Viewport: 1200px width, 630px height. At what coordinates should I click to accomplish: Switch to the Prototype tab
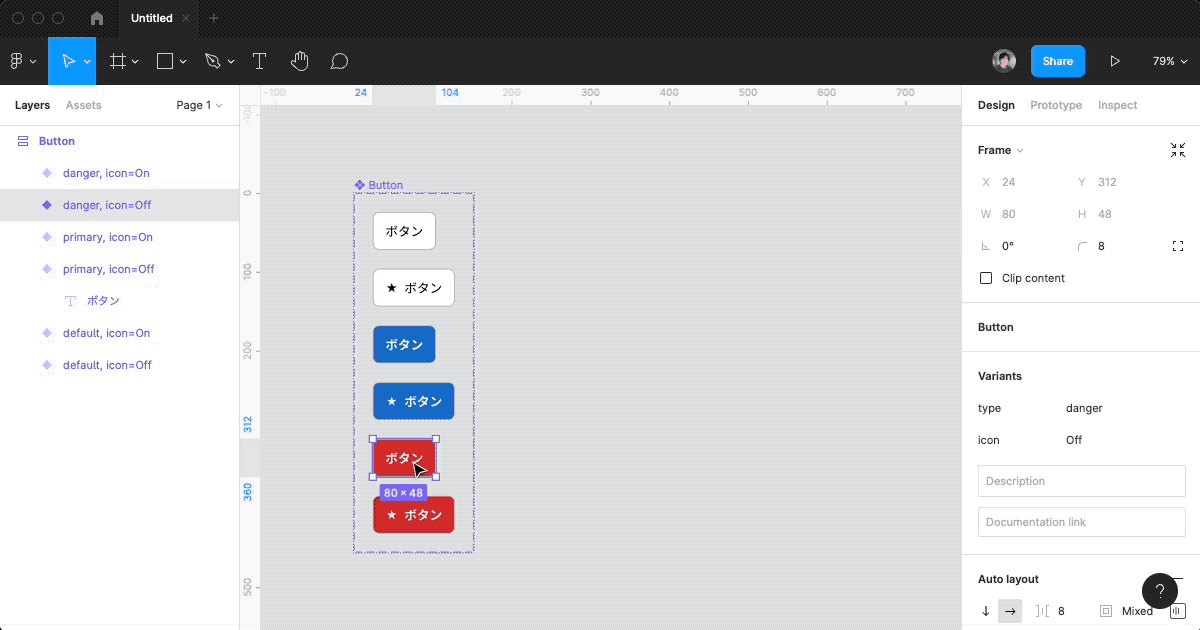[x=1055, y=105]
